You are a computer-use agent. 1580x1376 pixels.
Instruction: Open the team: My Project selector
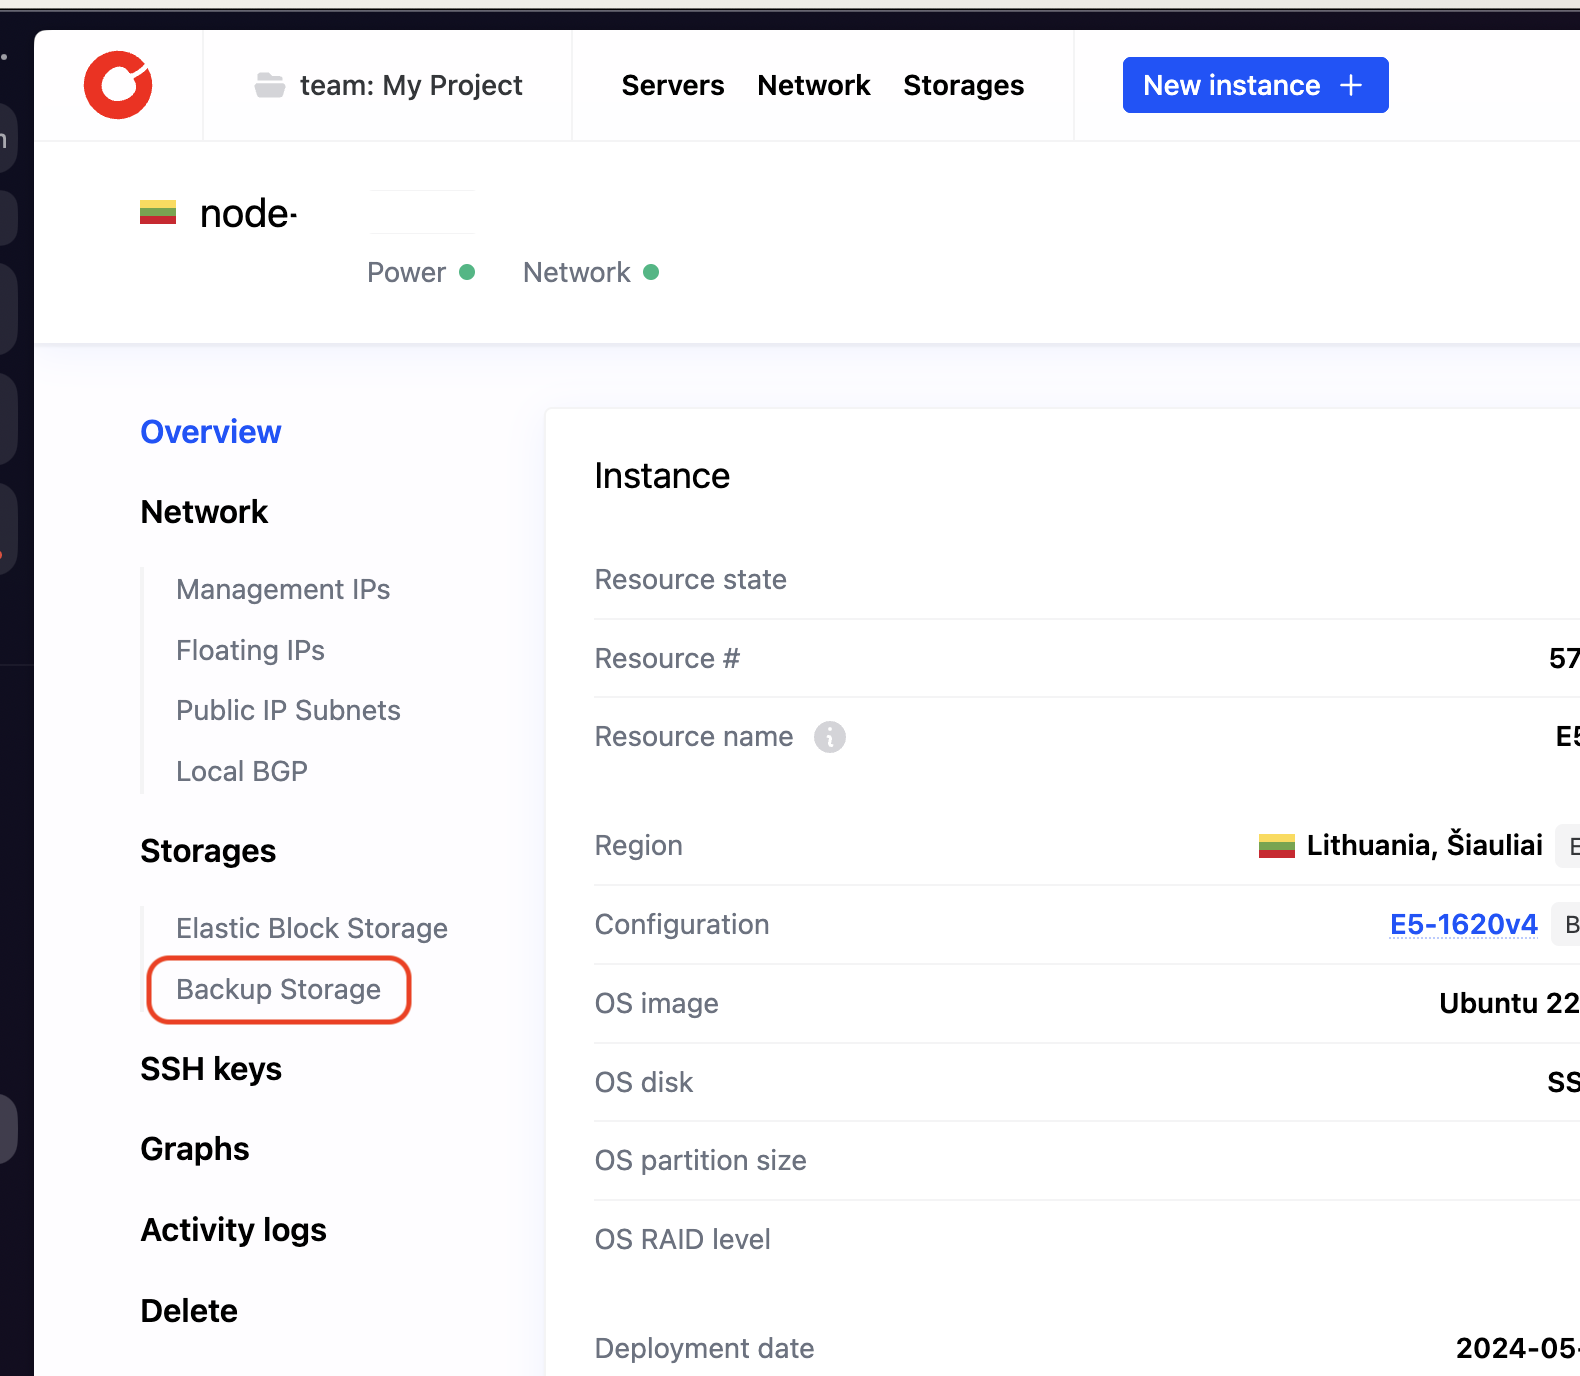tap(388, 85)
